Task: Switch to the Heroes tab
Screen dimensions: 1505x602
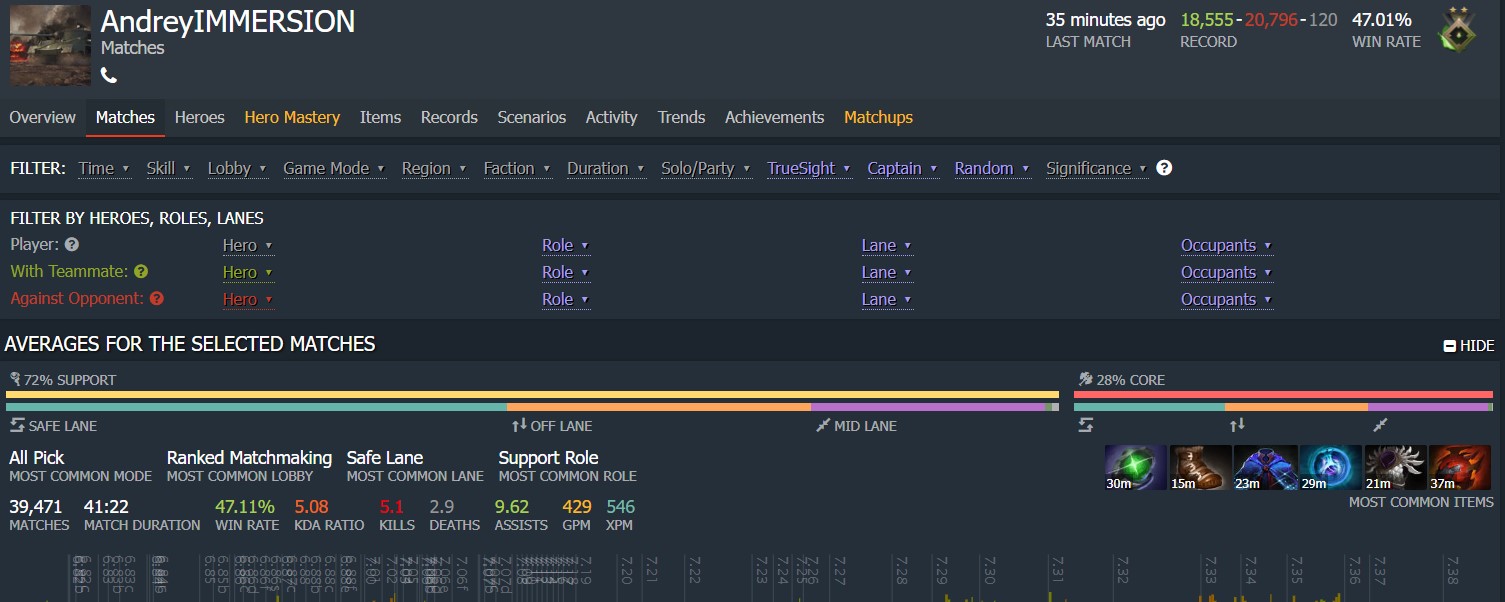Action: [x=199, y=117]
